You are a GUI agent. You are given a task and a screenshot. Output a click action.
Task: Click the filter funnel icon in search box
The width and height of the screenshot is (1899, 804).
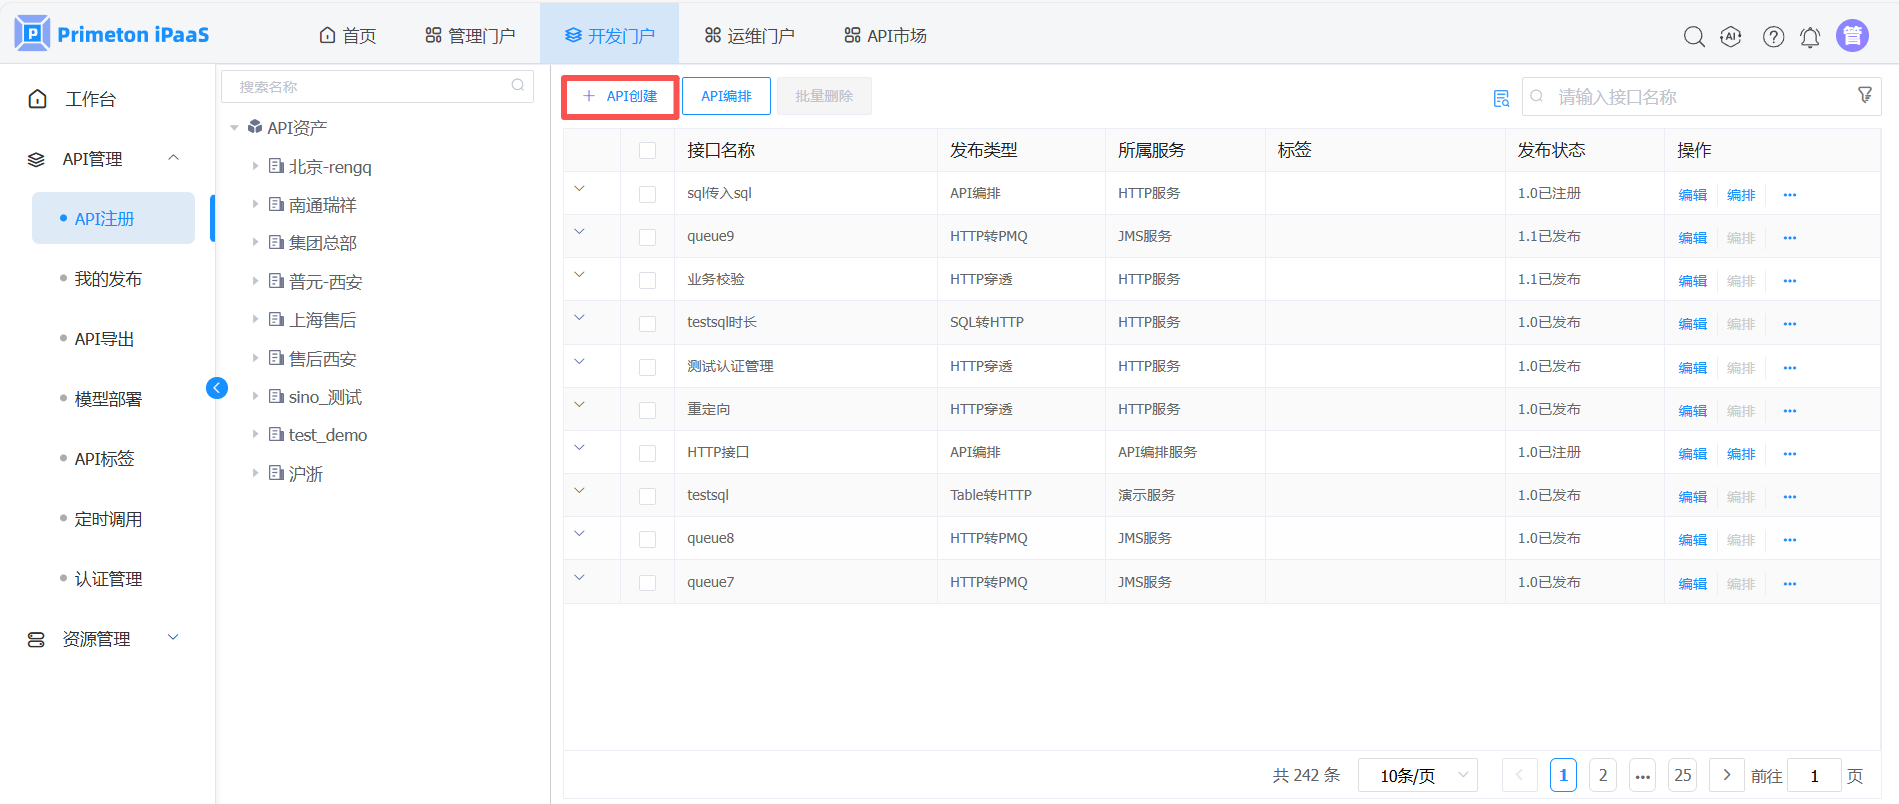click(x=1865, y=95)
